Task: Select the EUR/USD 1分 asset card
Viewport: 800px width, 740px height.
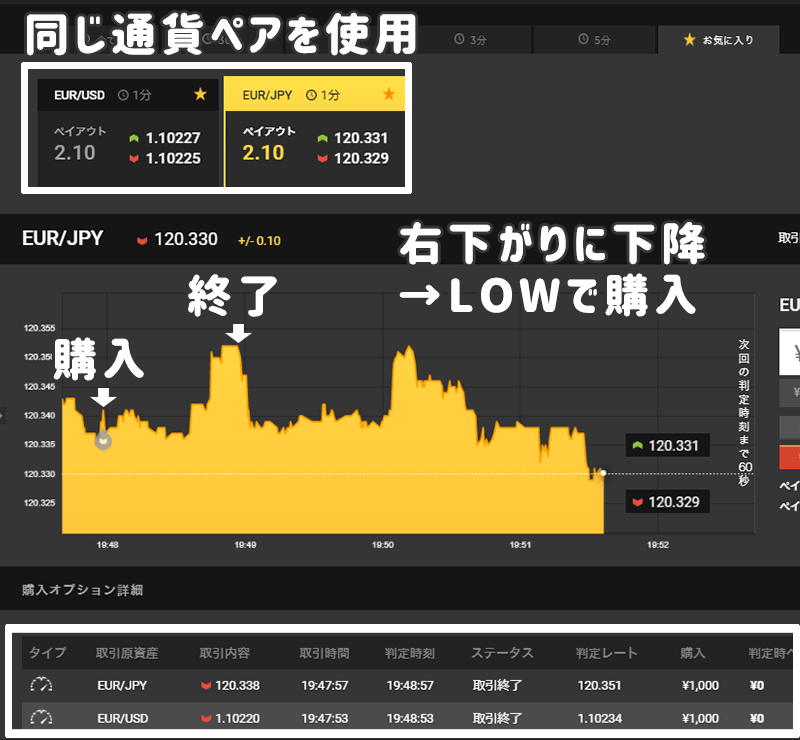Action: [128, 133]
